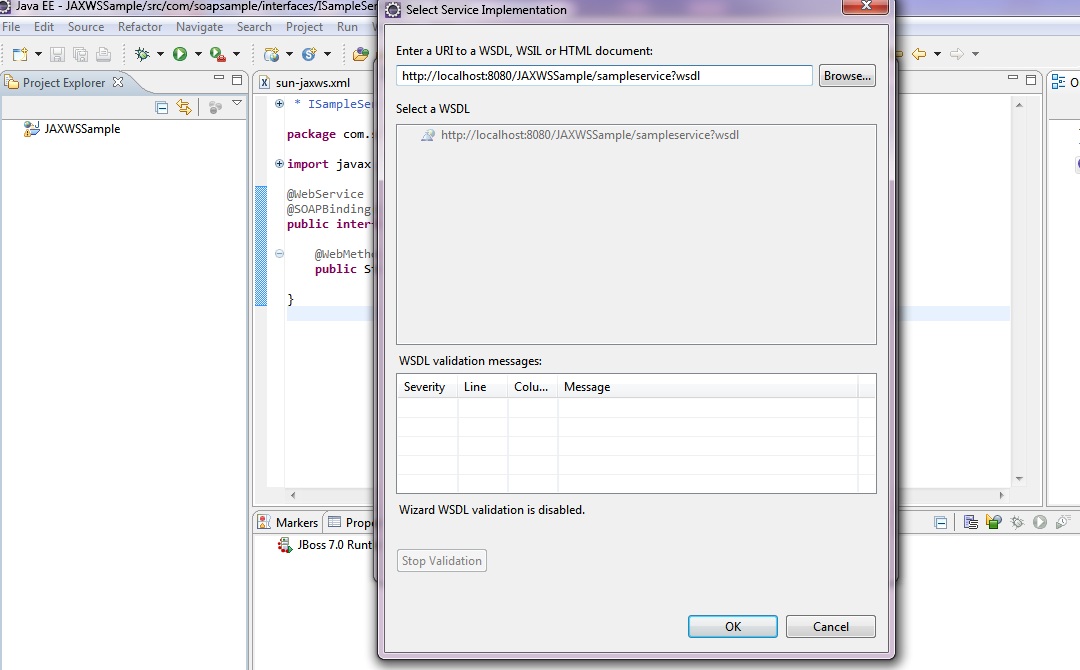
Task: Click the WSDL URI input field
Action: [604, 76]
